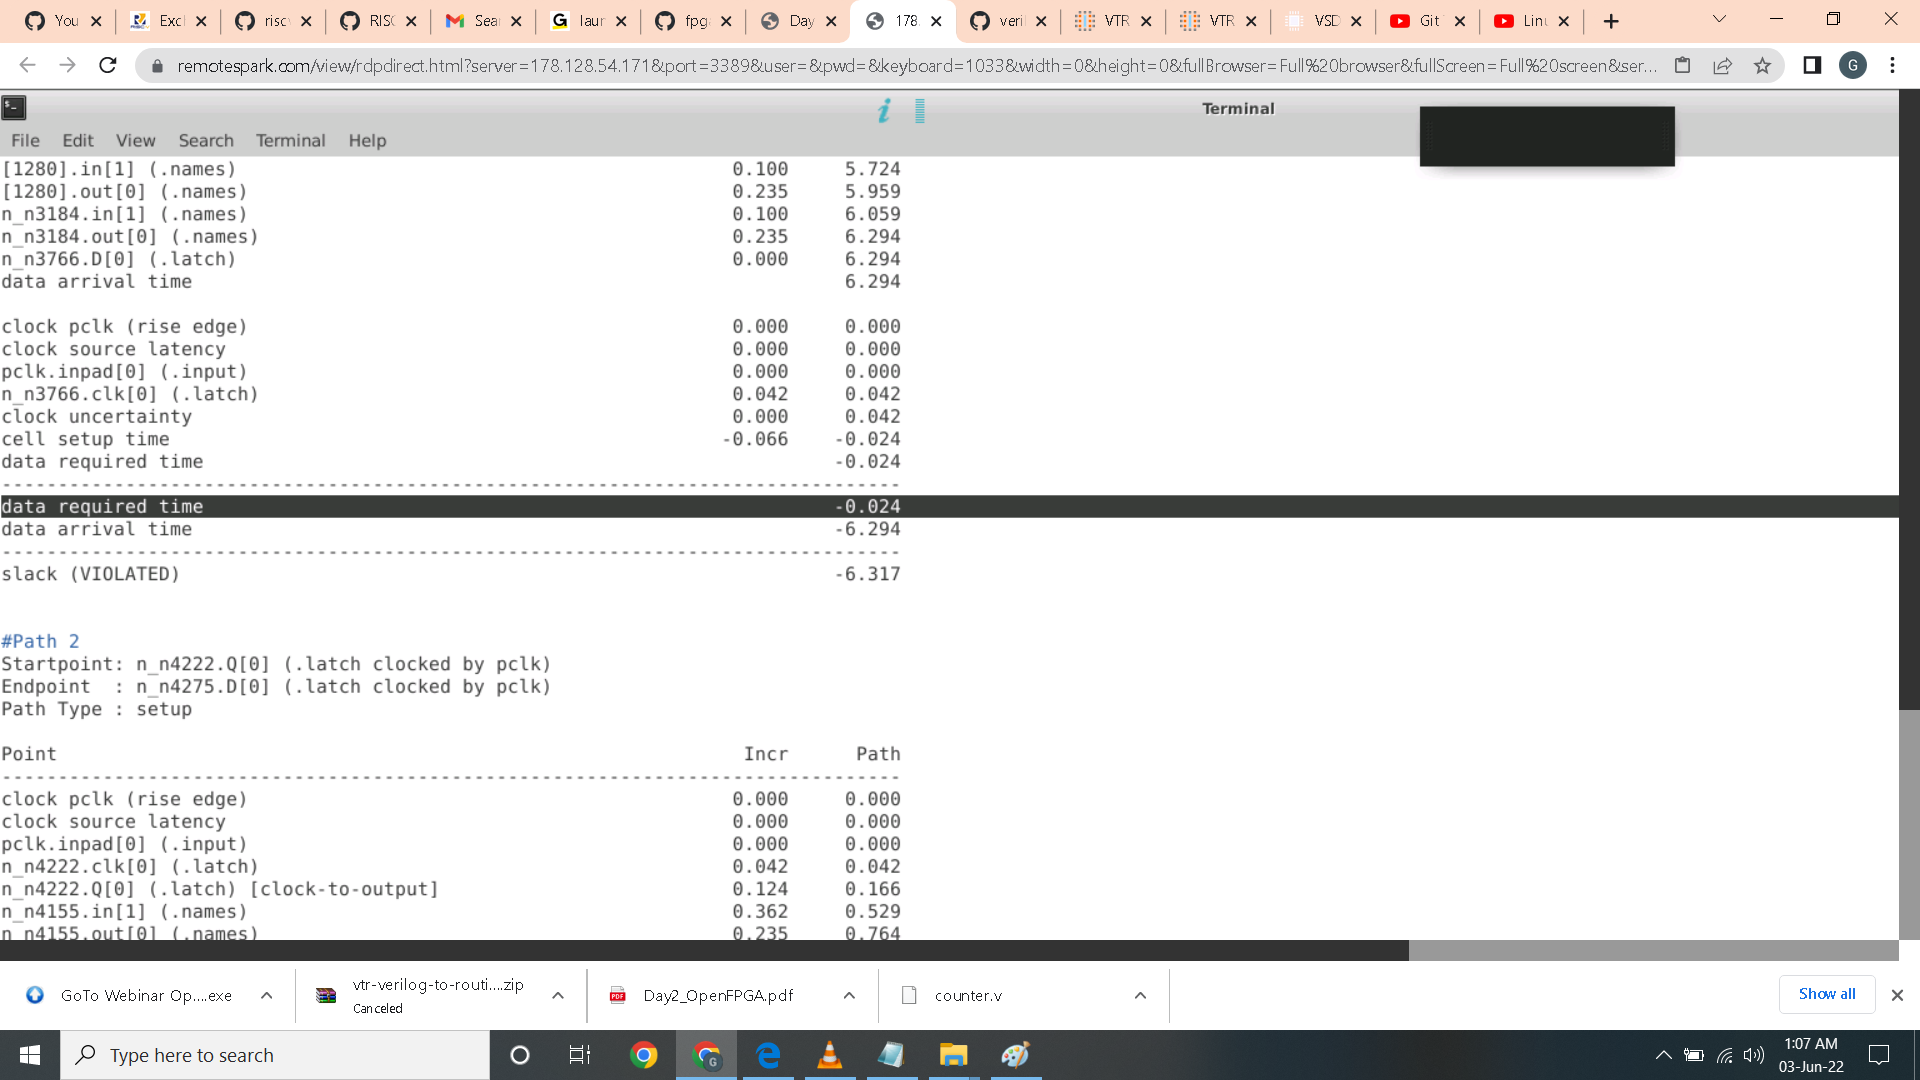Click Show all downloads button
Viewport: 1920px width, 1080px height.
pyautogui.click(x=1826, y=994)
